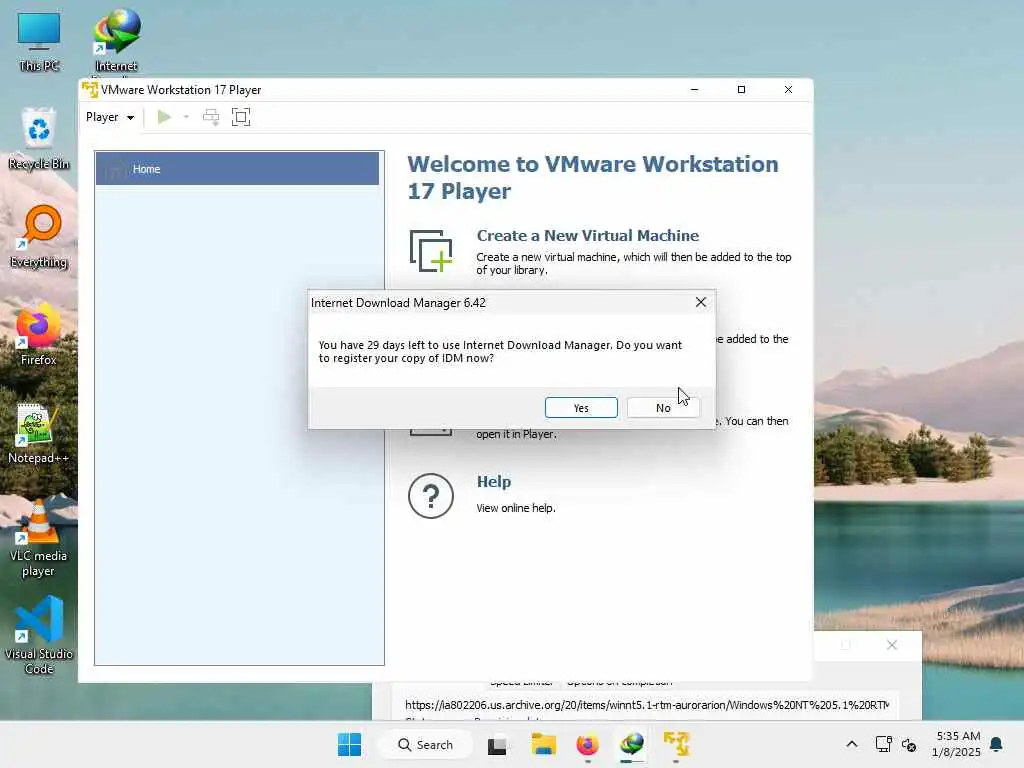The image size is (1024, 768).
Task: Show hidden tray icons chevron
Action: click(x=852, y=744)
